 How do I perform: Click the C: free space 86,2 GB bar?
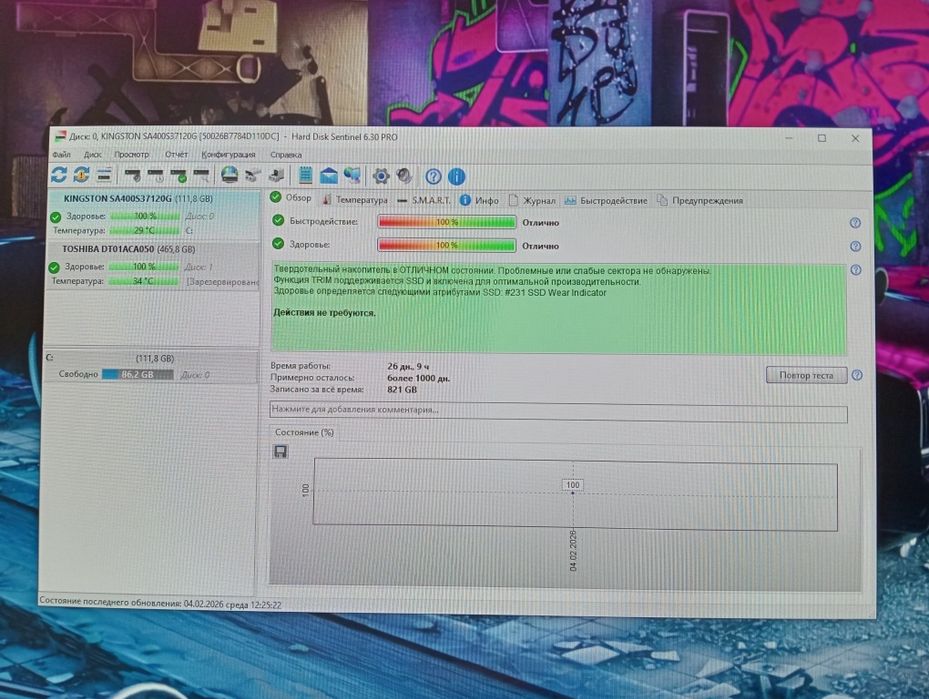coord(137,374)
